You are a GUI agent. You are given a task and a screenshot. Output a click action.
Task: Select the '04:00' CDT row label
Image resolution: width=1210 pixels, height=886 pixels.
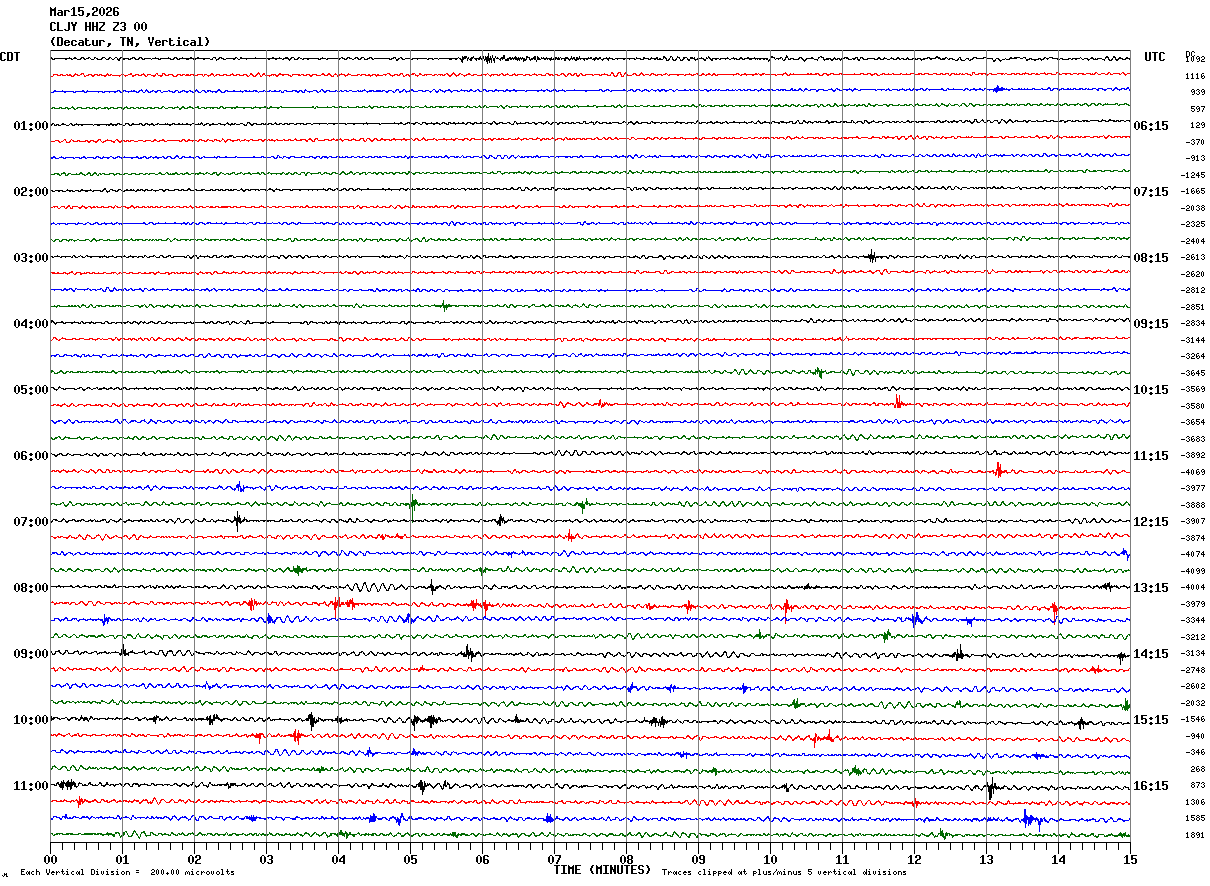pyautogui.click(x=31, y=324)
